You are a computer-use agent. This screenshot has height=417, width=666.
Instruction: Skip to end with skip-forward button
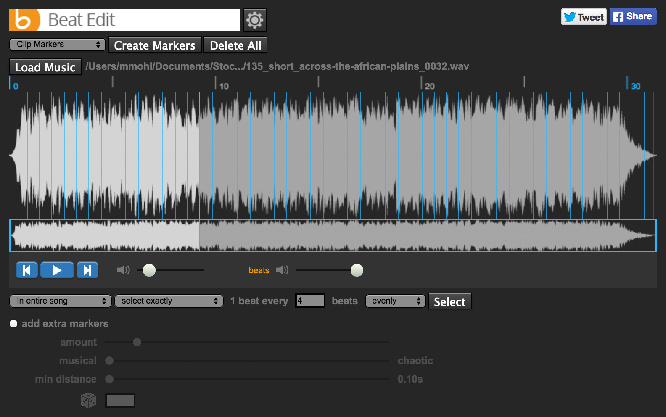pyautogui.click(x=87, y=269)
